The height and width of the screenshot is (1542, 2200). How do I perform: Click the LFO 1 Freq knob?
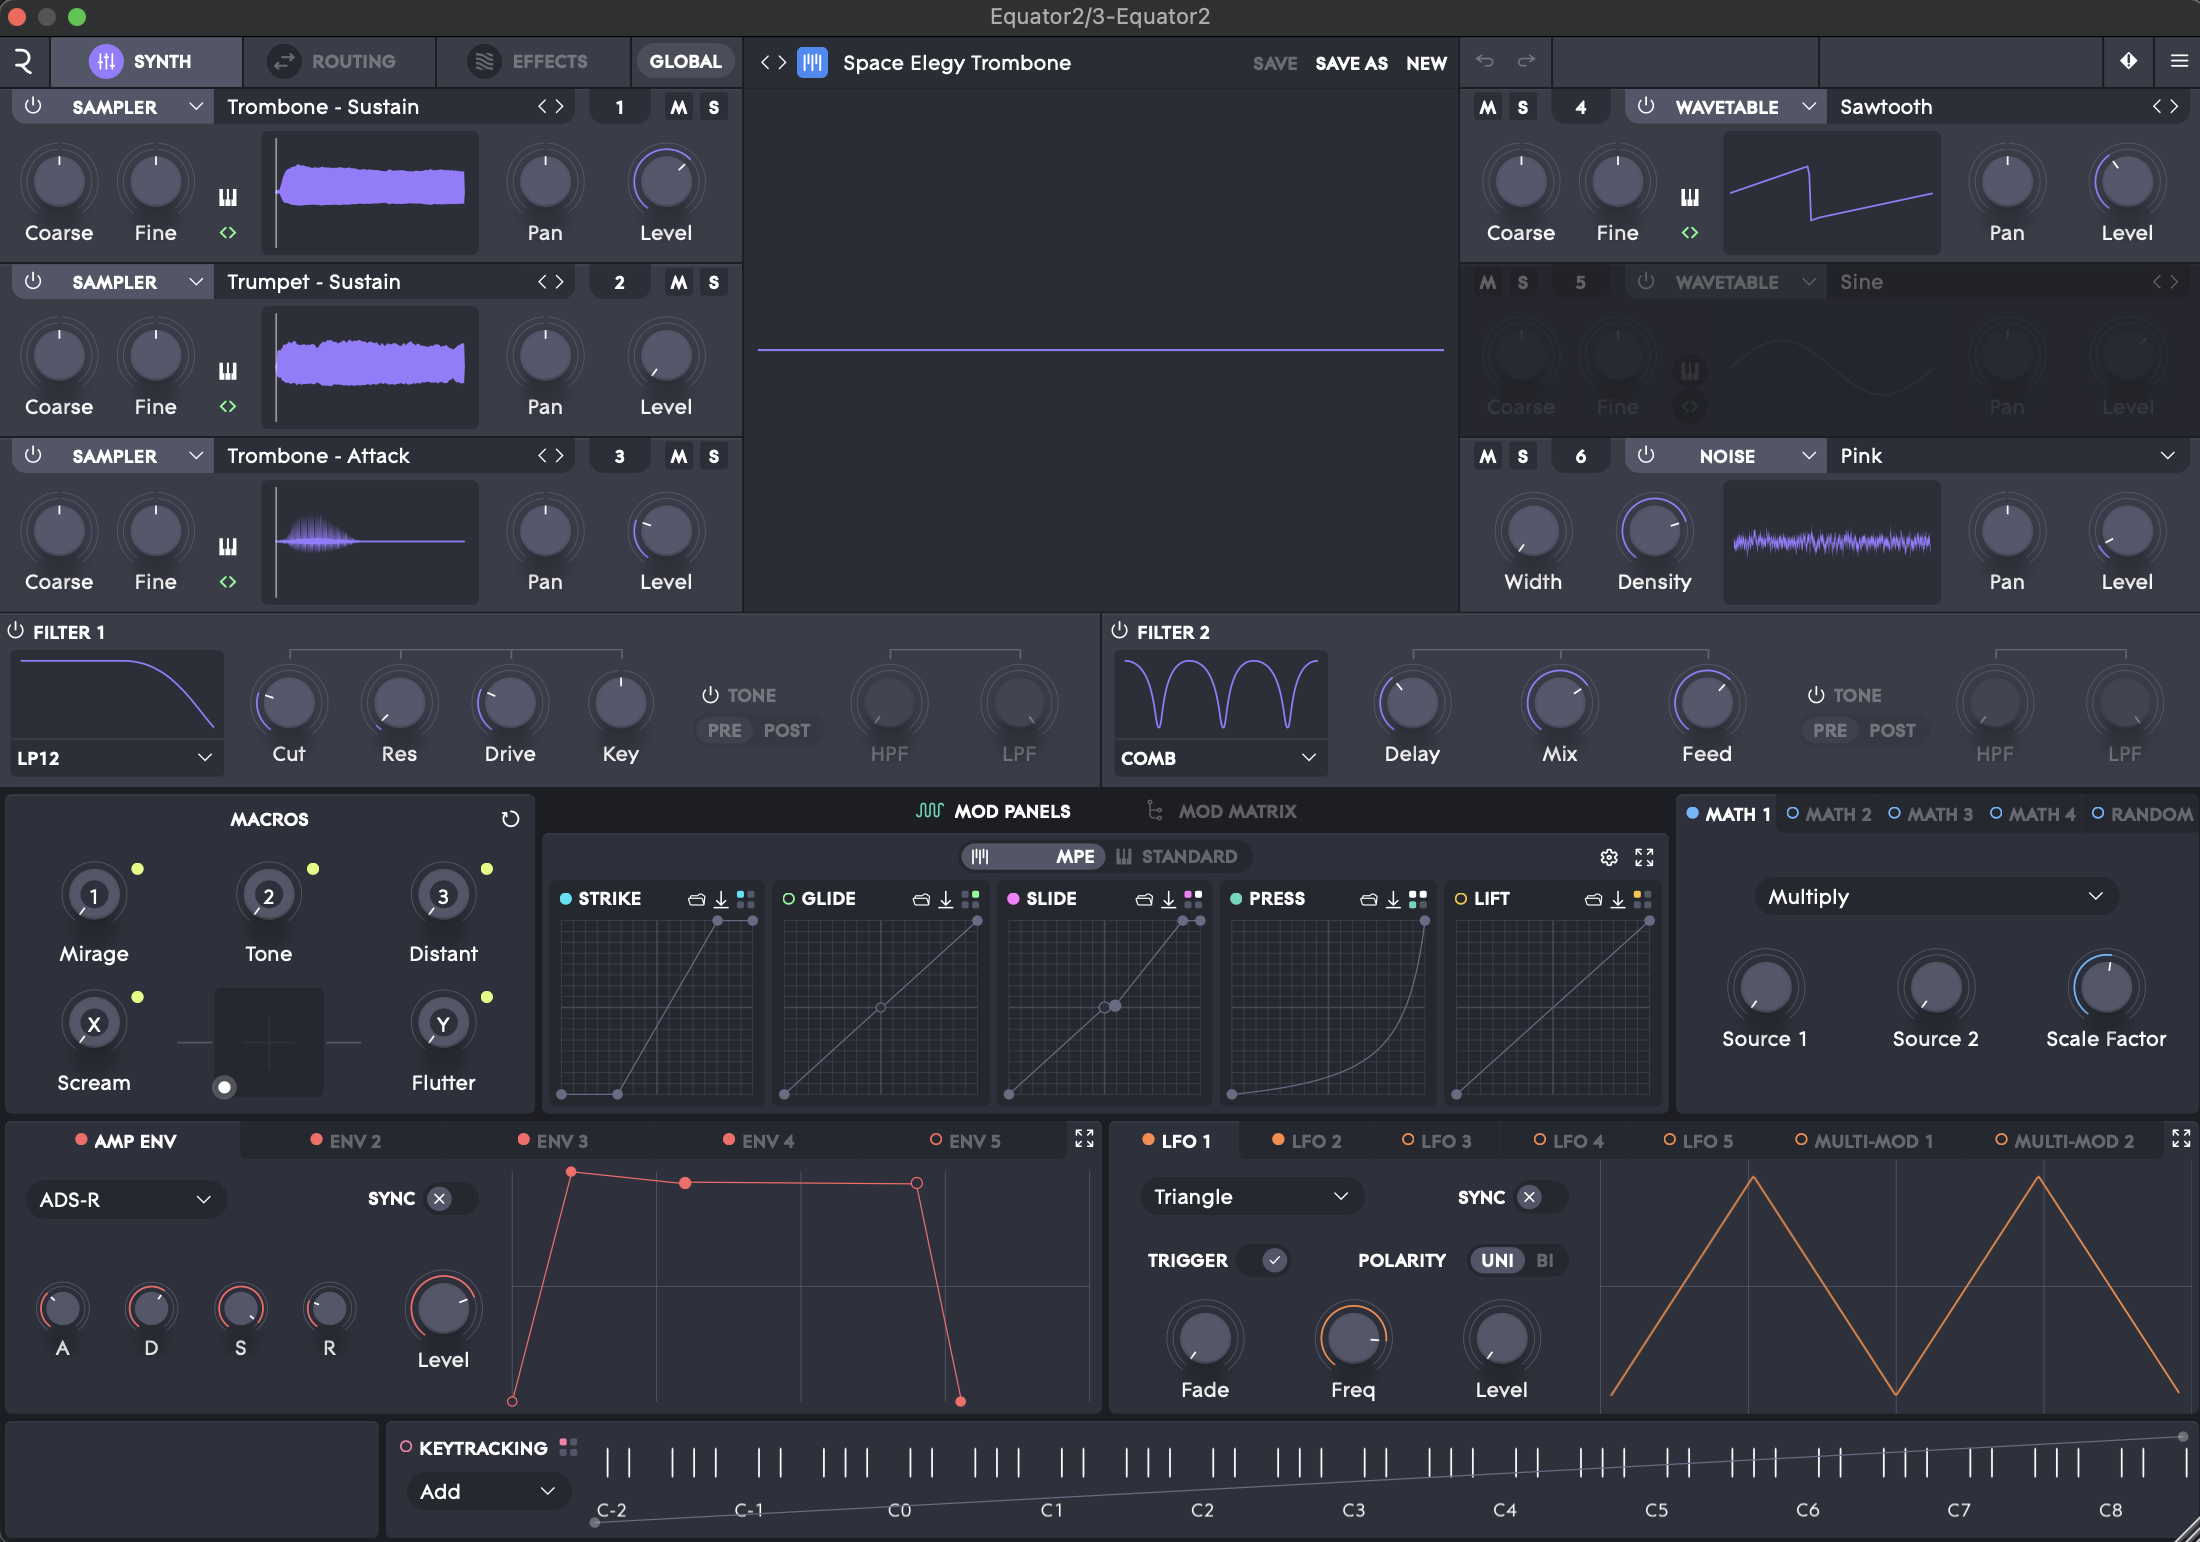tap(1353, 1338)
